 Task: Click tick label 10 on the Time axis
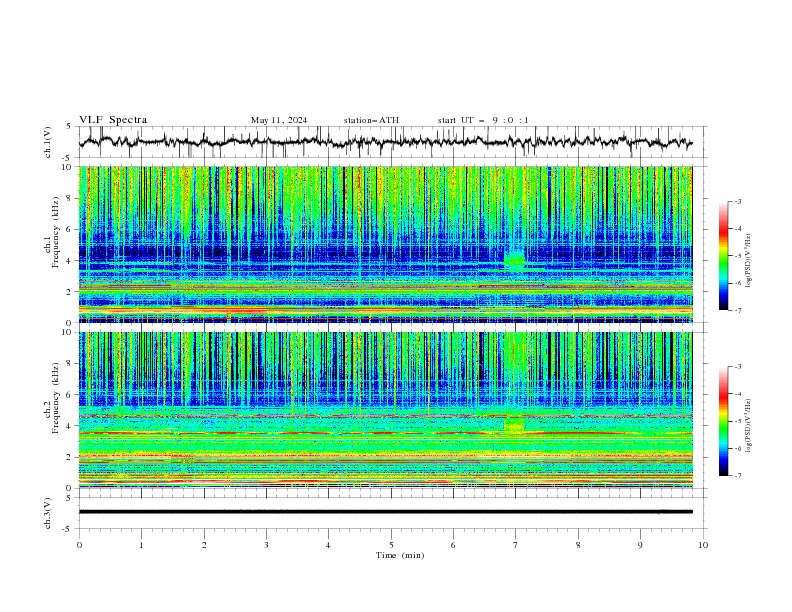[703, 545]
